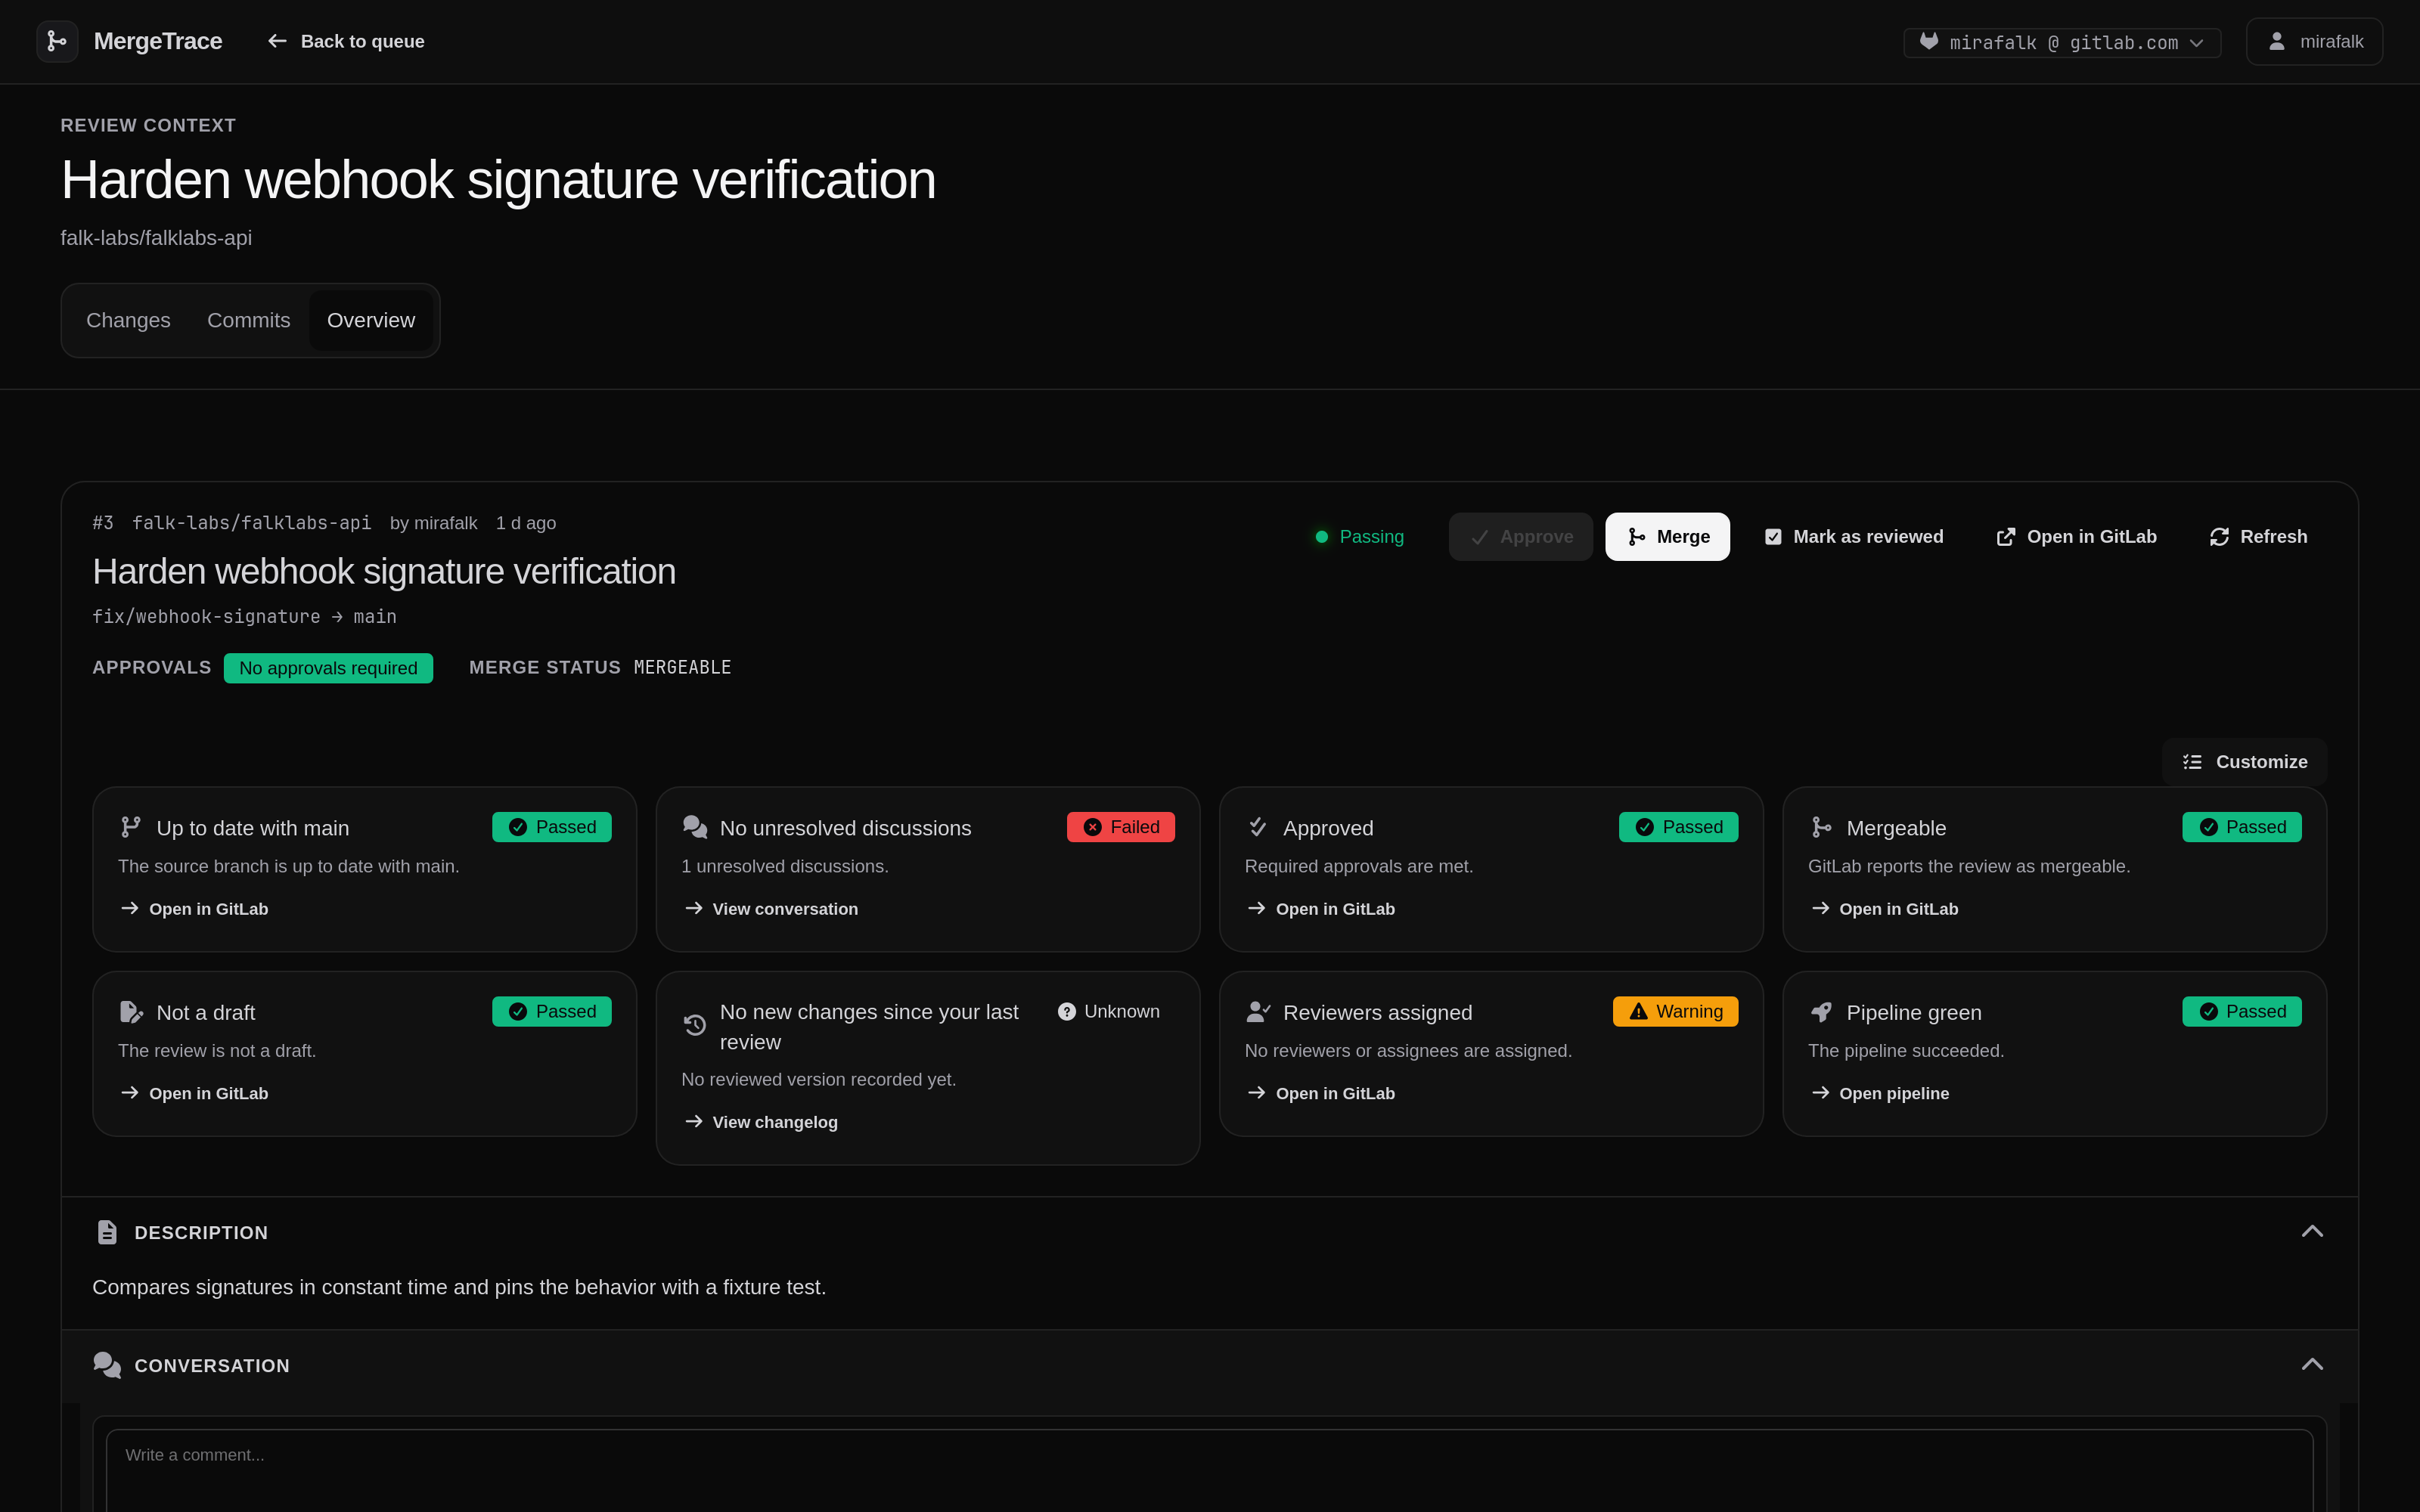Click the Approve button
The image size is (2420, 1512).
point(1520,537)
